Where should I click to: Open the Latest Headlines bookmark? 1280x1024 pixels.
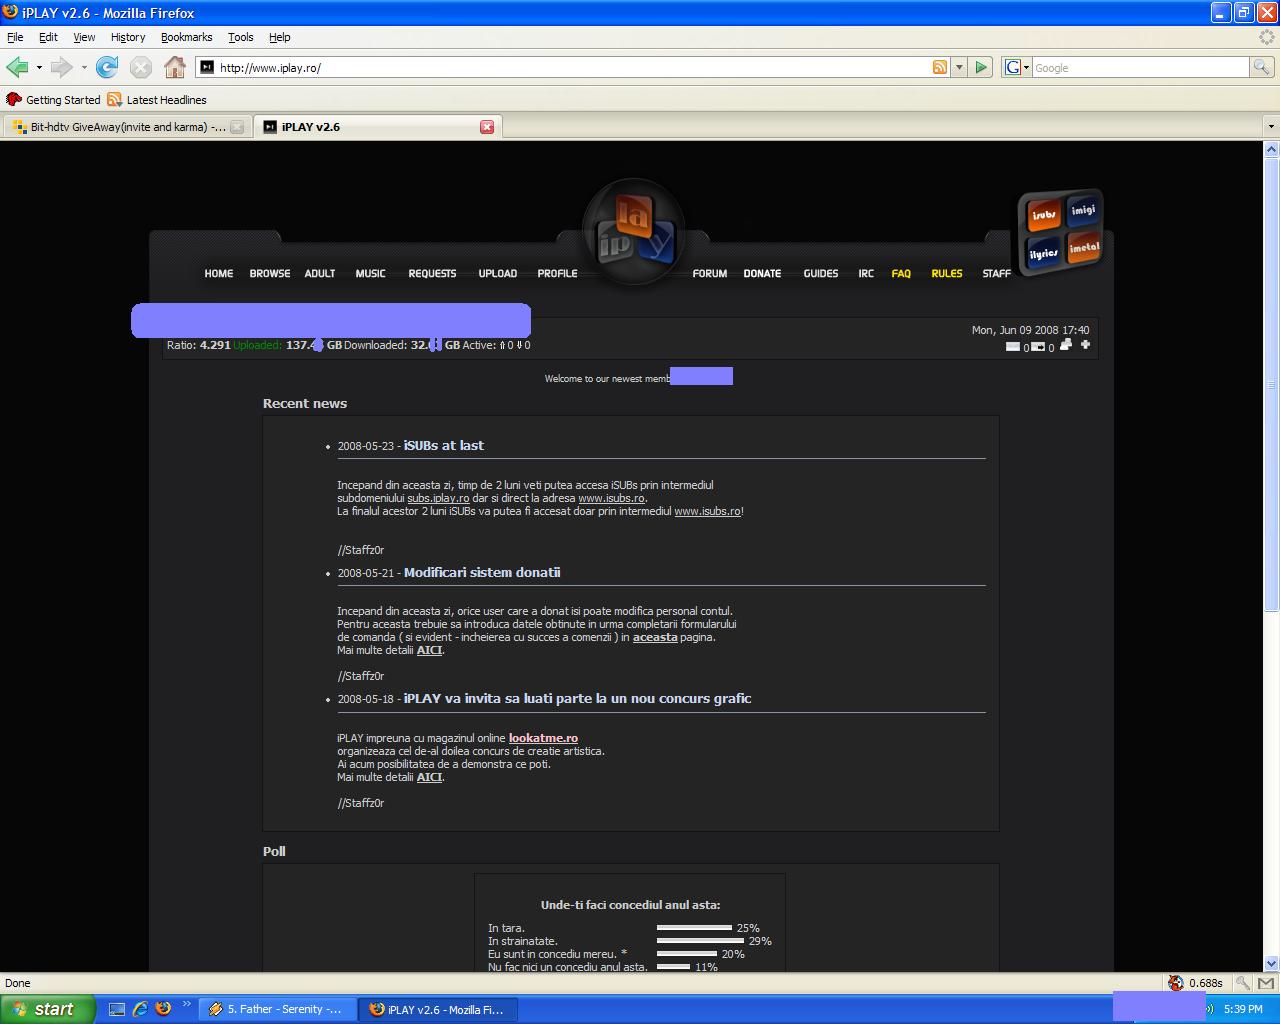click(157, 100)
